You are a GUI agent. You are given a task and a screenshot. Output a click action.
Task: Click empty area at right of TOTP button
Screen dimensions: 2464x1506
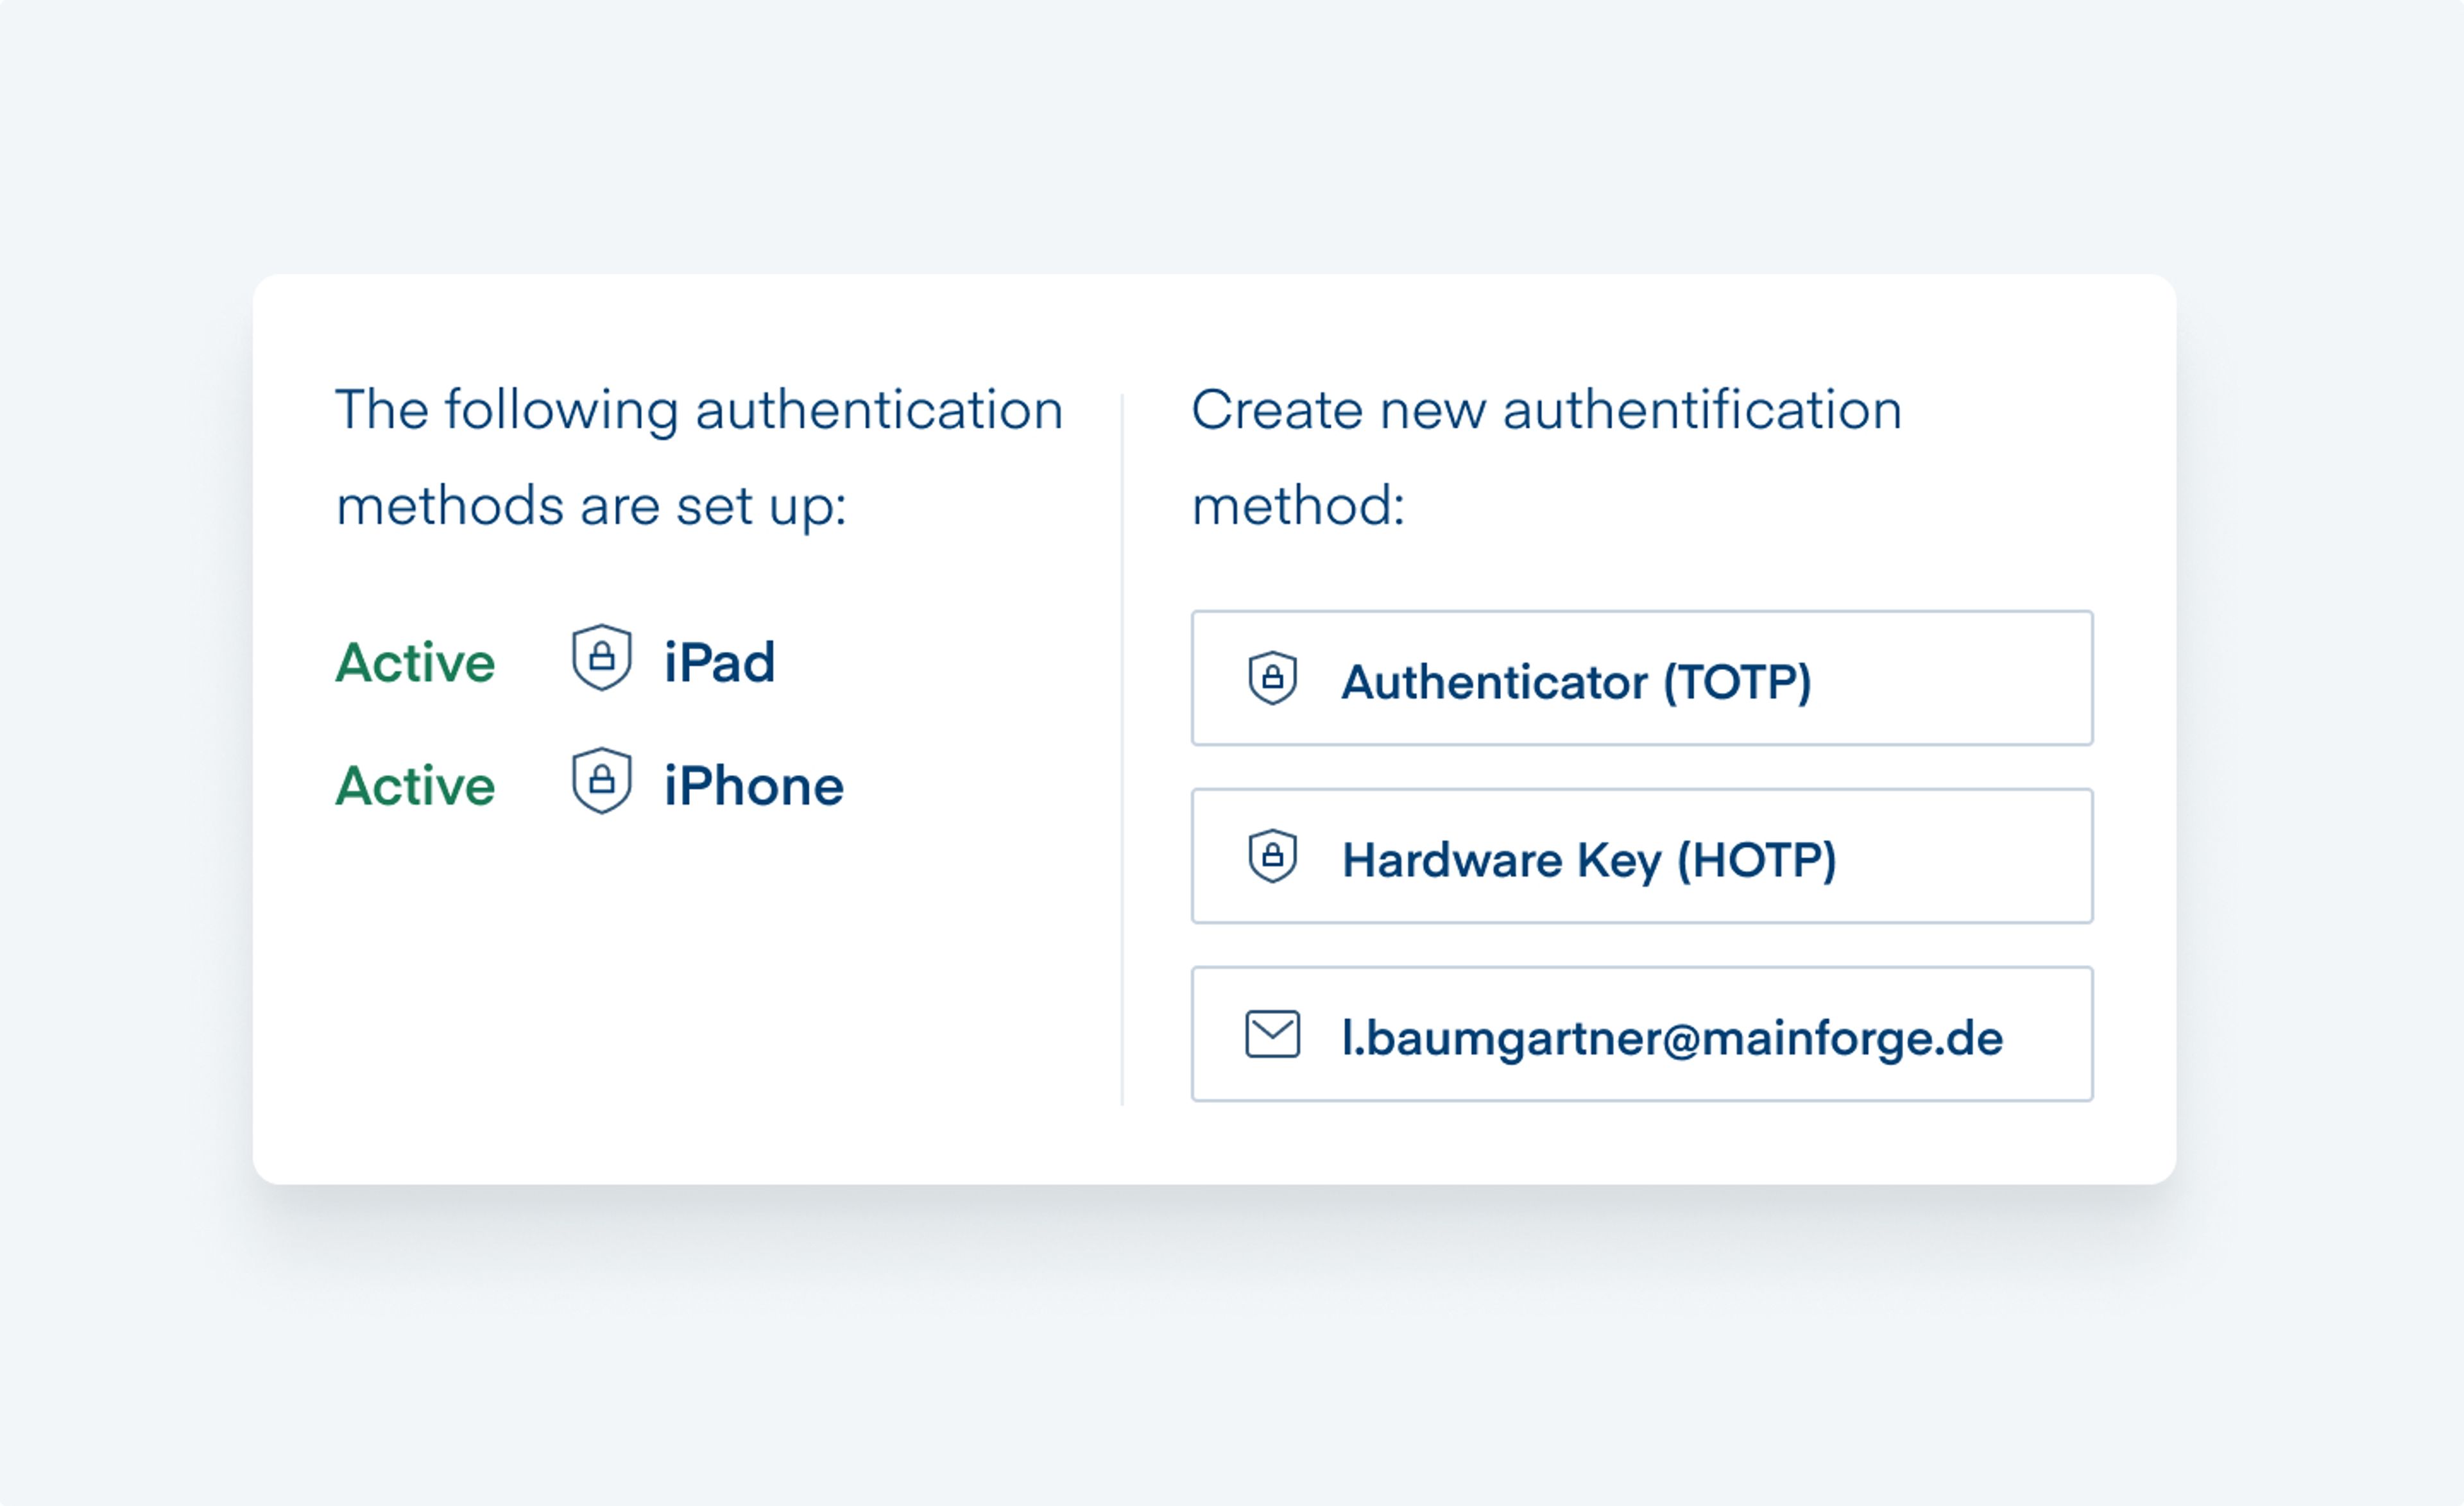click(1960, 679)
